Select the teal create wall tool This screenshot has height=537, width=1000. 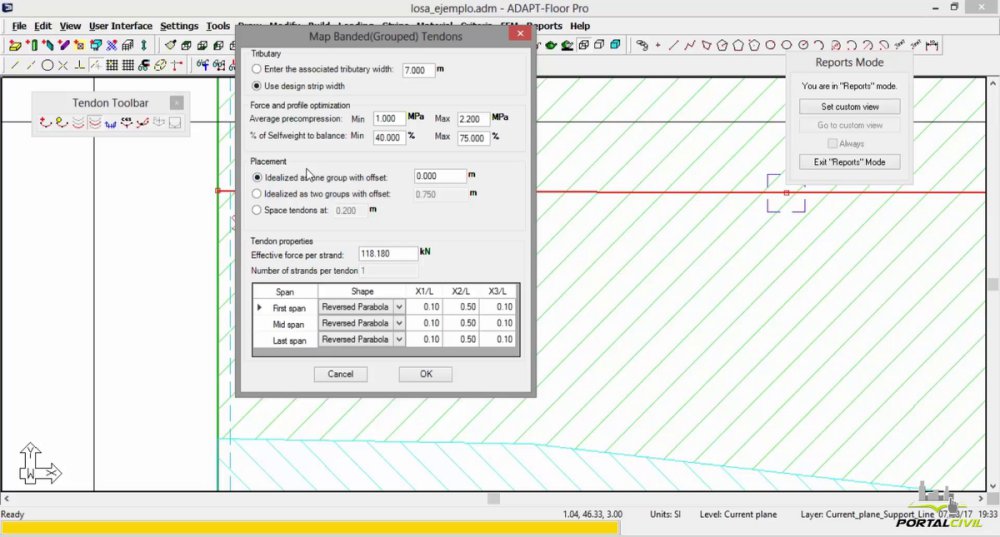pyautogui.click(x=47, y=45)
